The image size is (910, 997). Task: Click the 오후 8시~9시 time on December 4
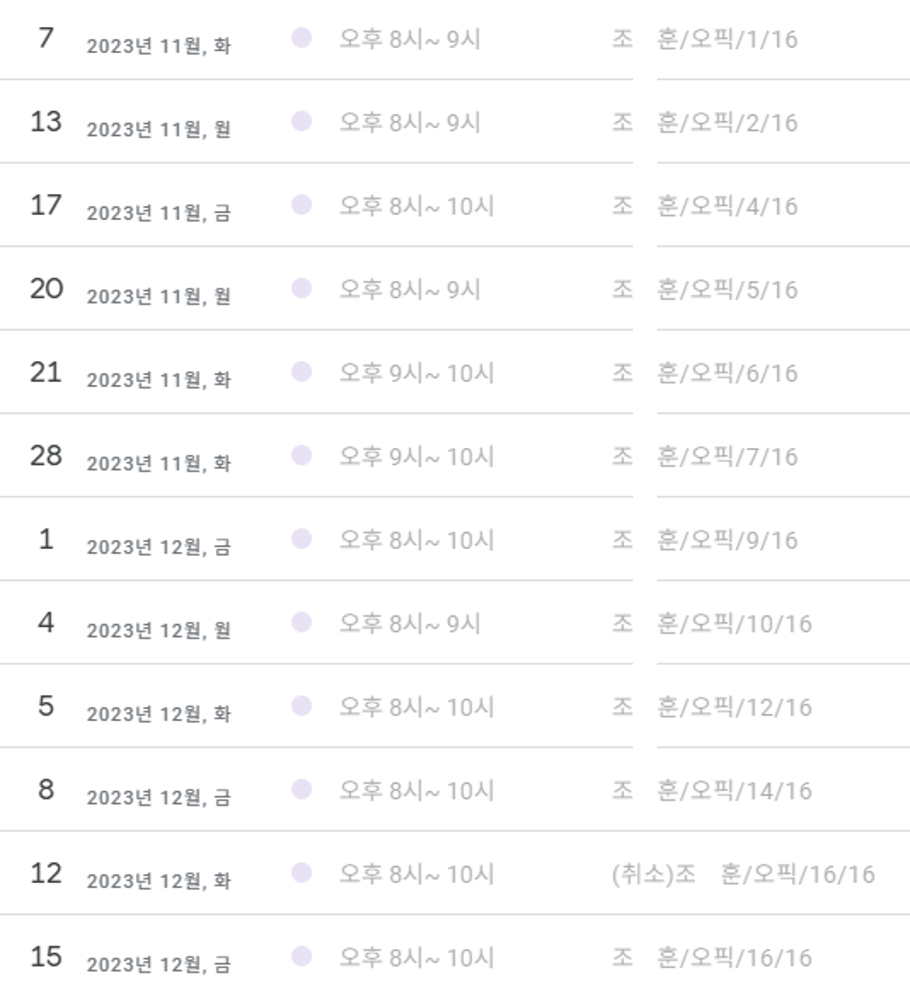click(x=410, y=623)
